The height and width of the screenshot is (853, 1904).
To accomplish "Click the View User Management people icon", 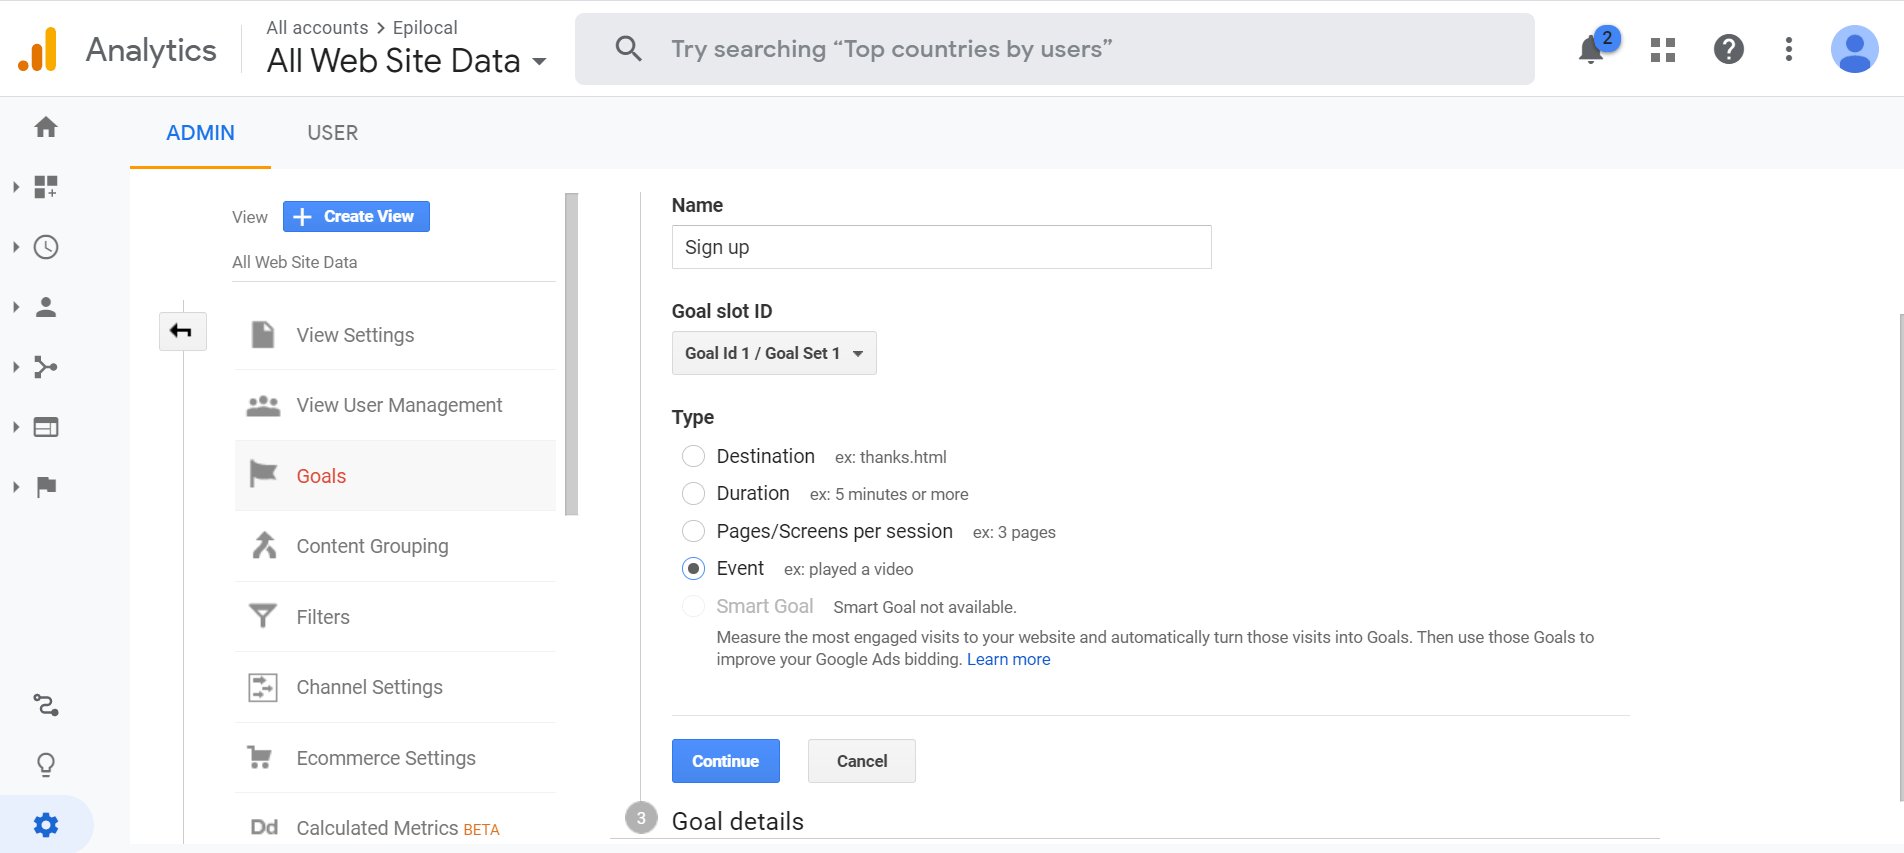I will coord(263,405).
